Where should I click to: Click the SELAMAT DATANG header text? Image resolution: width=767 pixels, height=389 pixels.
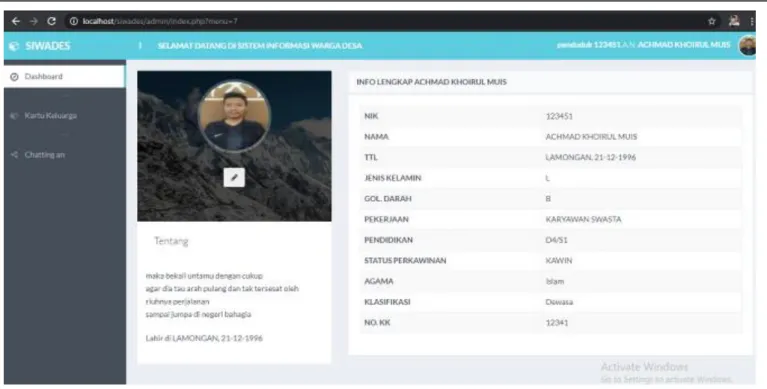[260, 46]
